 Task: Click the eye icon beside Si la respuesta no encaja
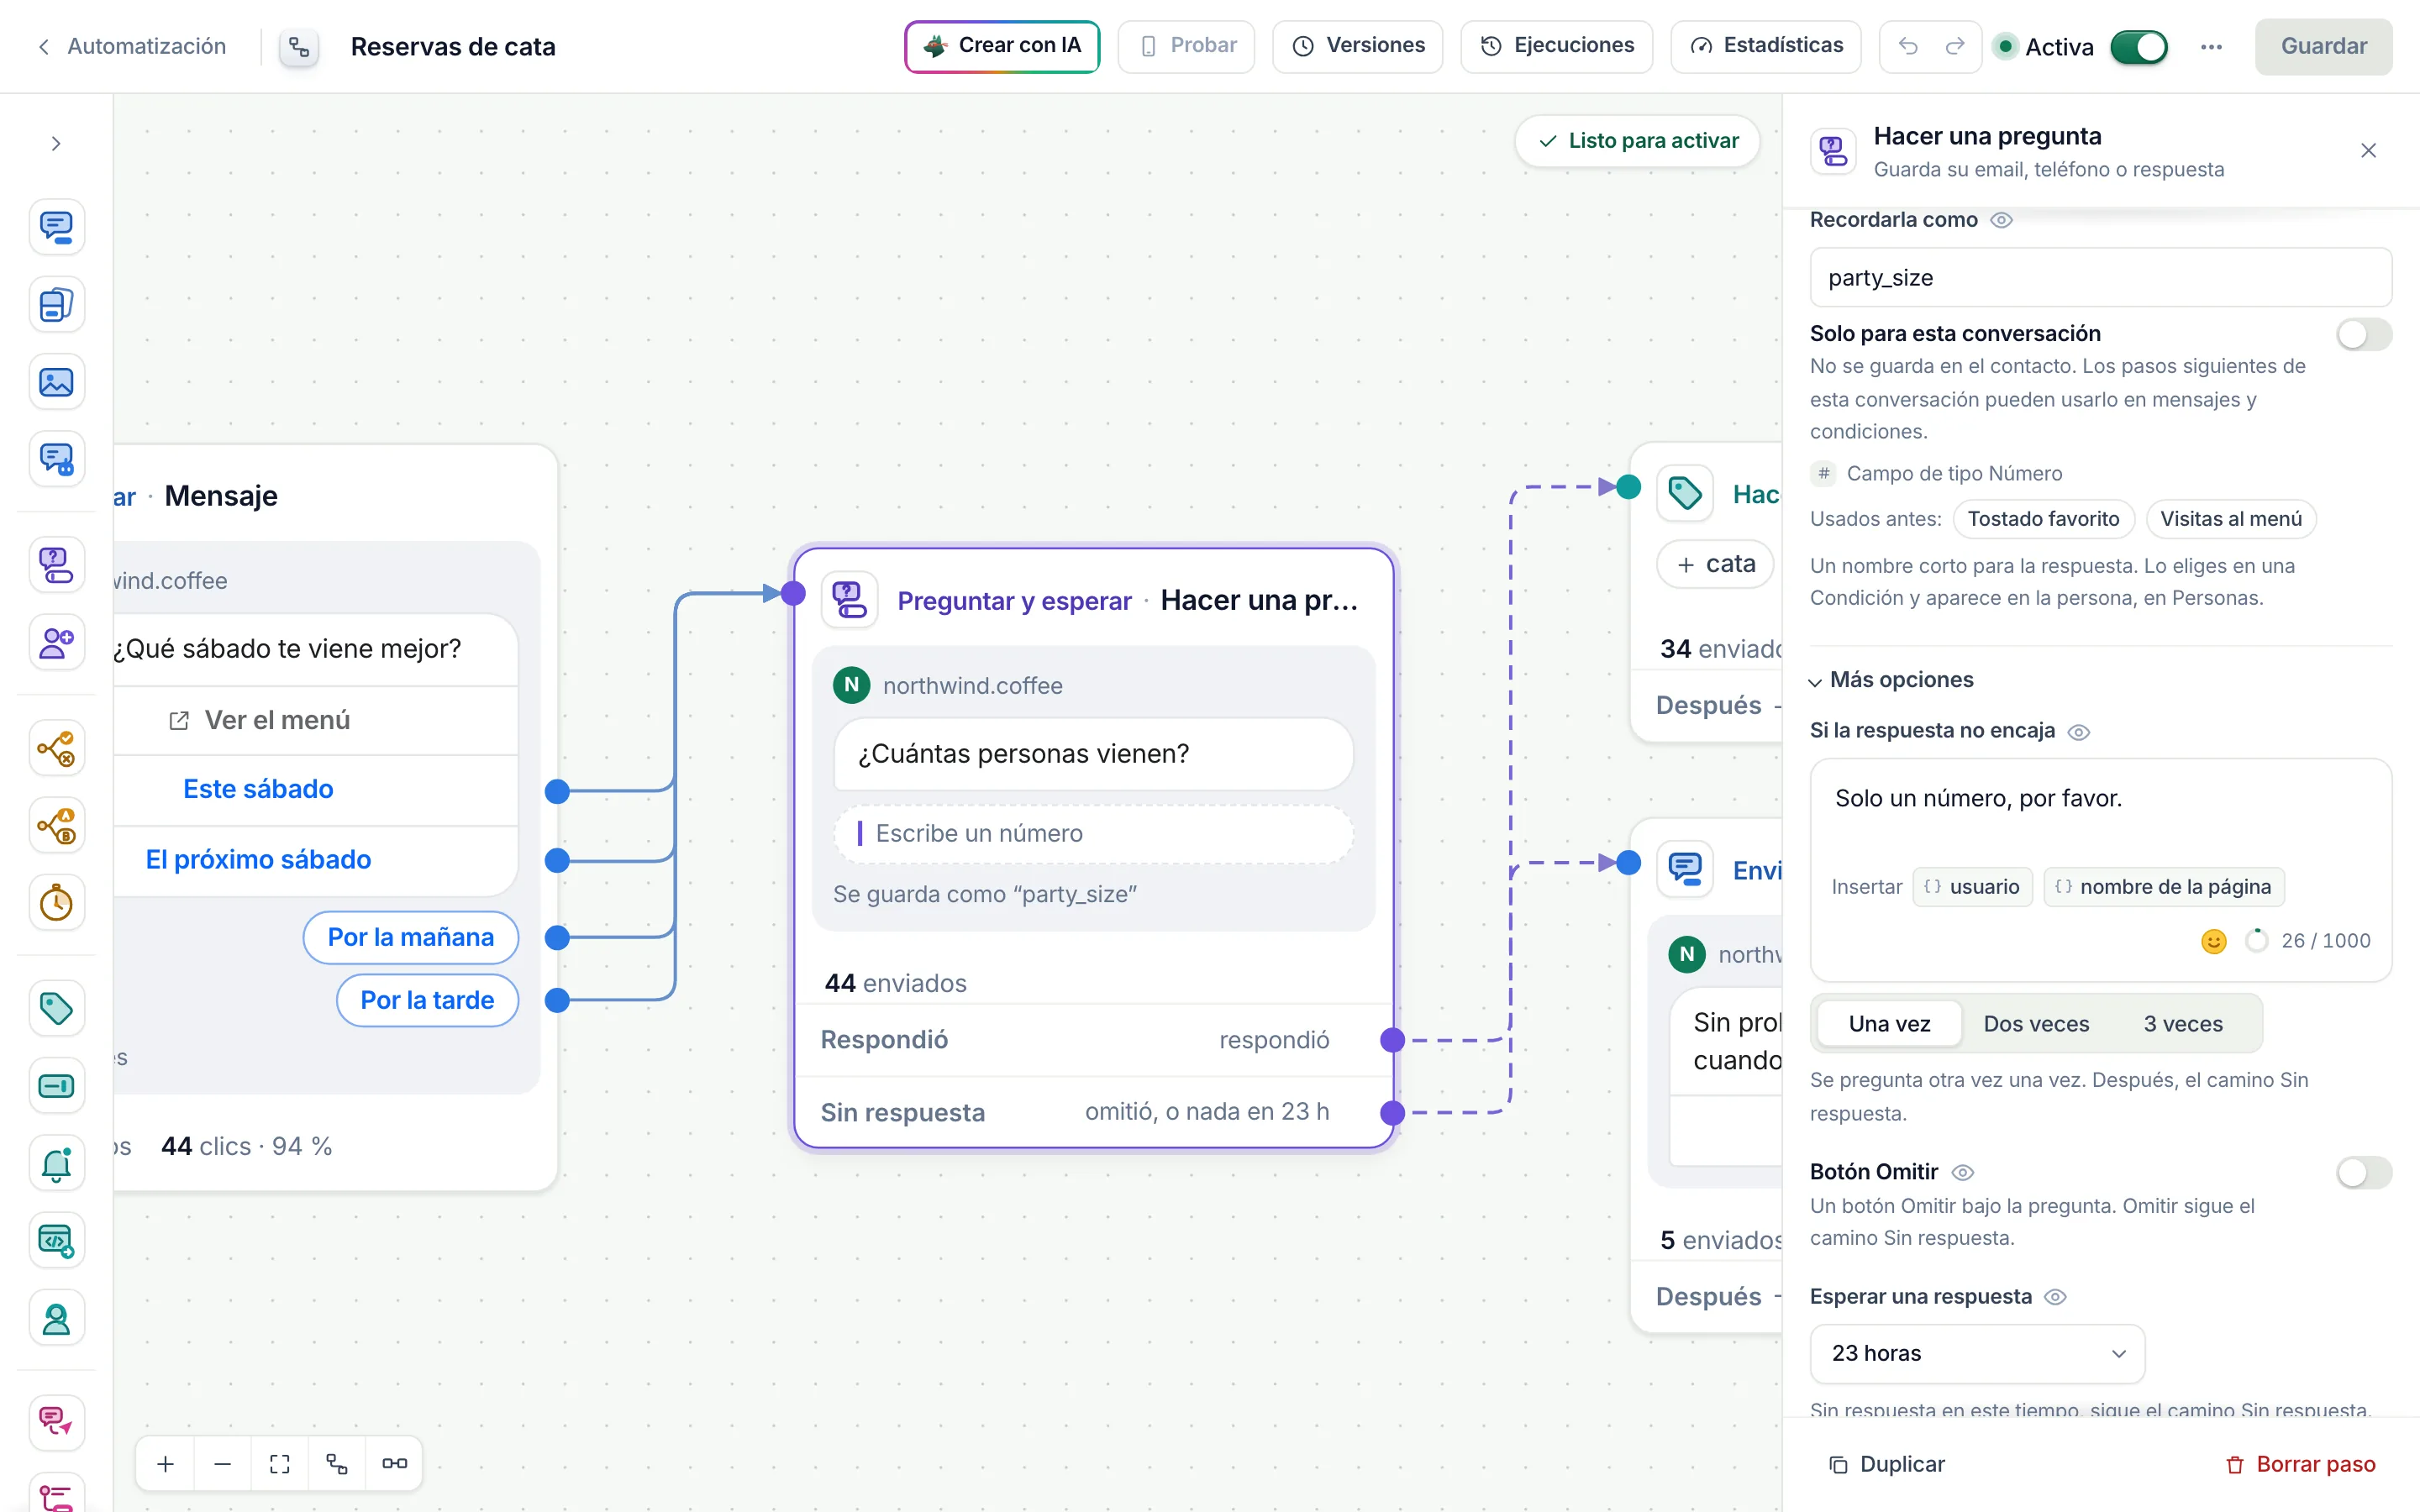pos(2078,732)
